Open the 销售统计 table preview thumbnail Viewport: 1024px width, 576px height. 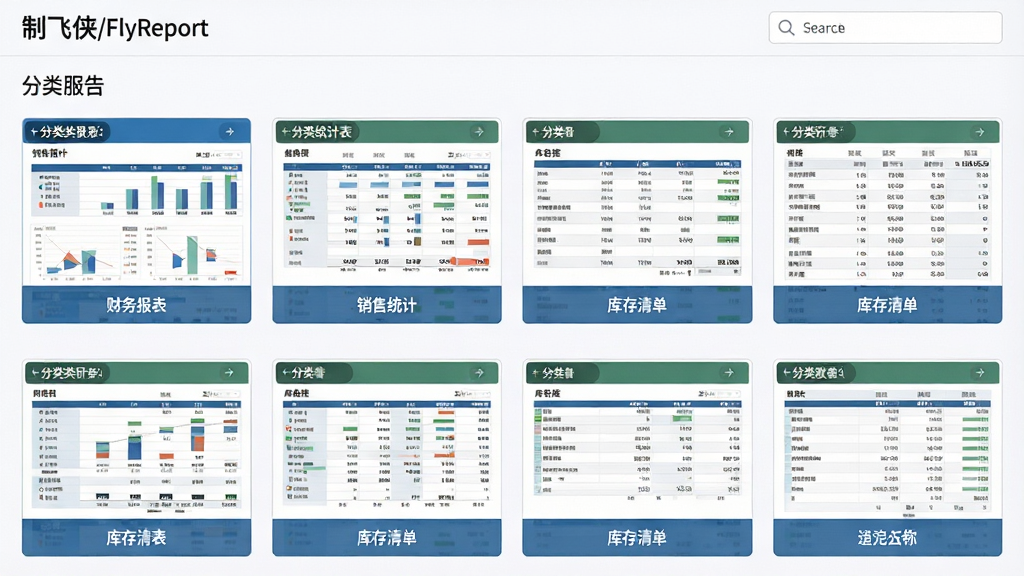(387, 214)
